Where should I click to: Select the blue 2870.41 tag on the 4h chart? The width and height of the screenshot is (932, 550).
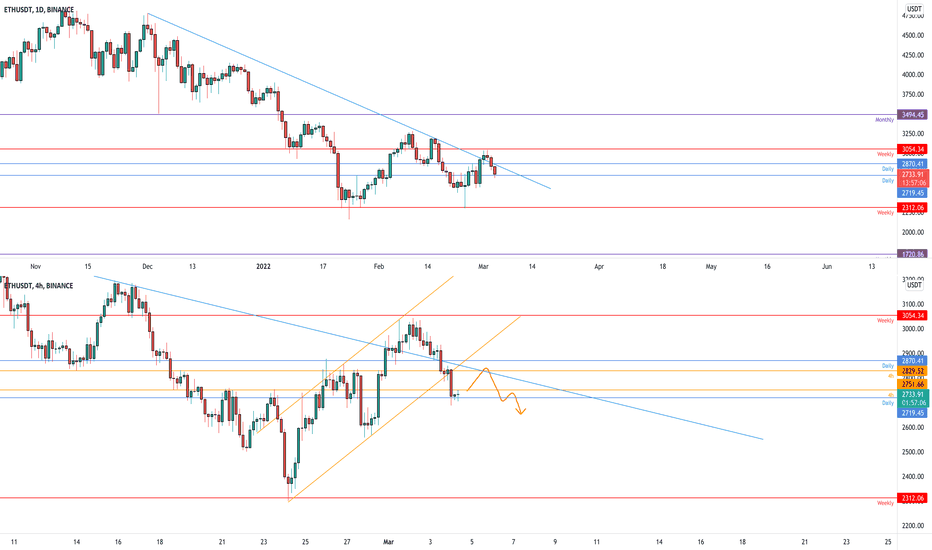(912, 361)
